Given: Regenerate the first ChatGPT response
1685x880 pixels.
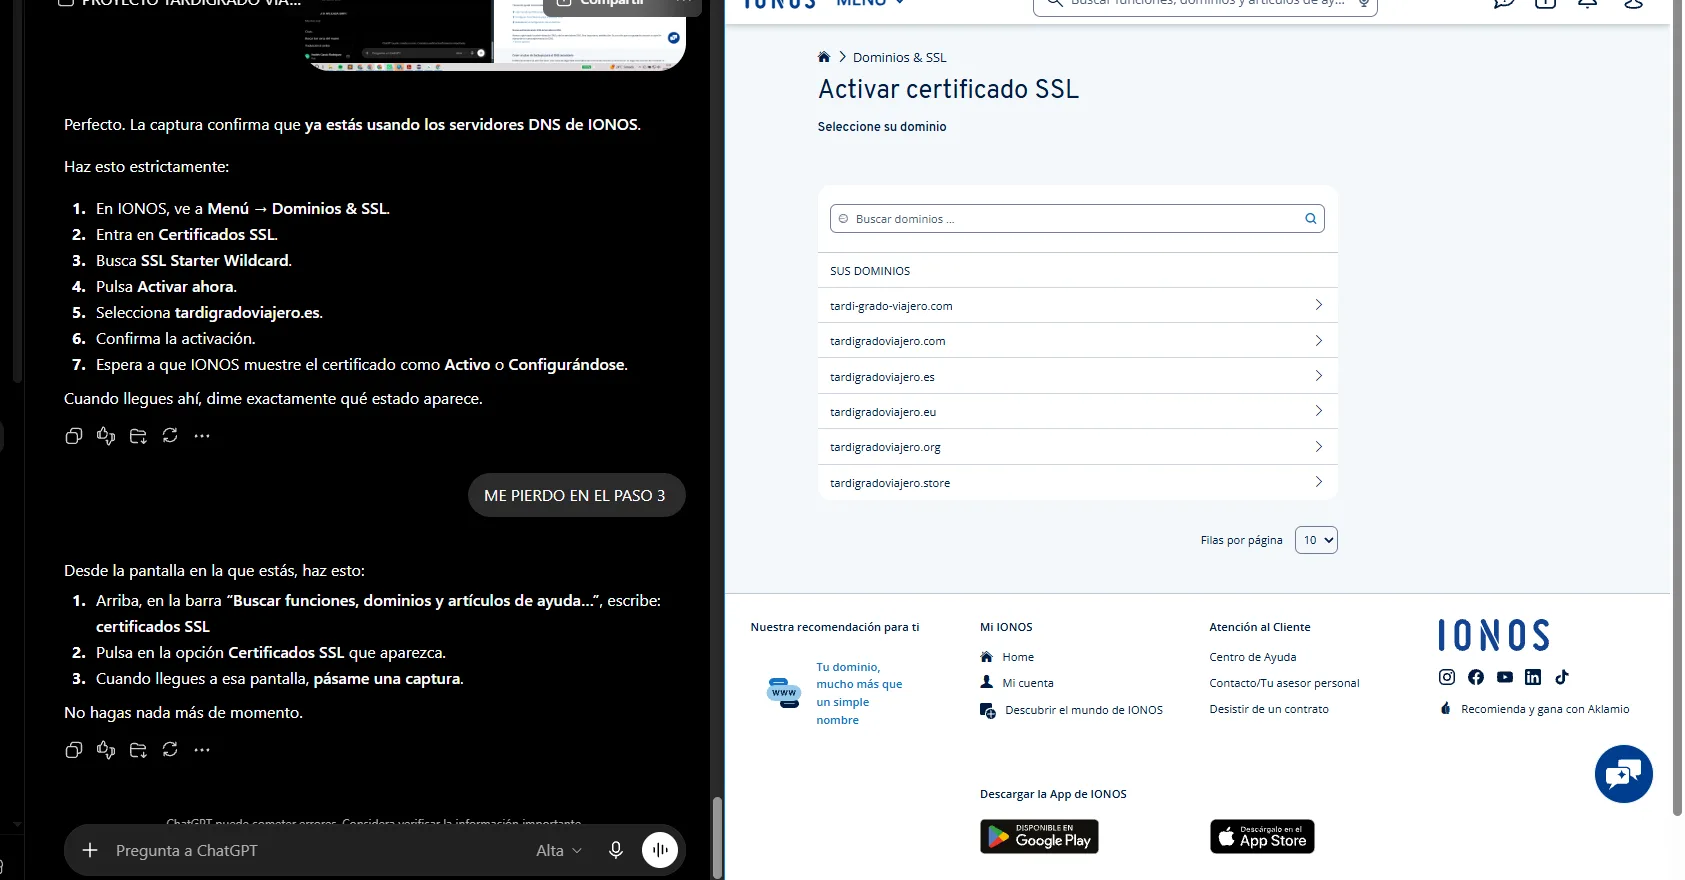Looking at the screenshot, I should pos(170,436).
